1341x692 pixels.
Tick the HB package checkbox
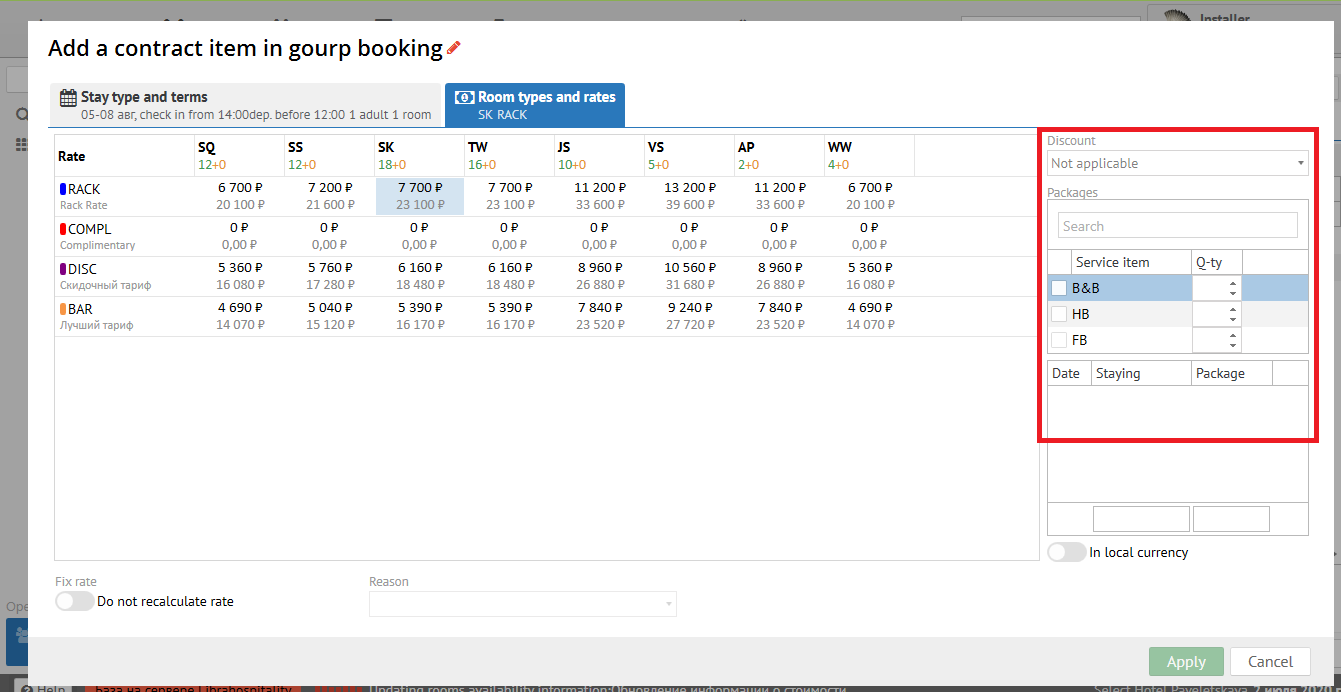click(1059, 315)
